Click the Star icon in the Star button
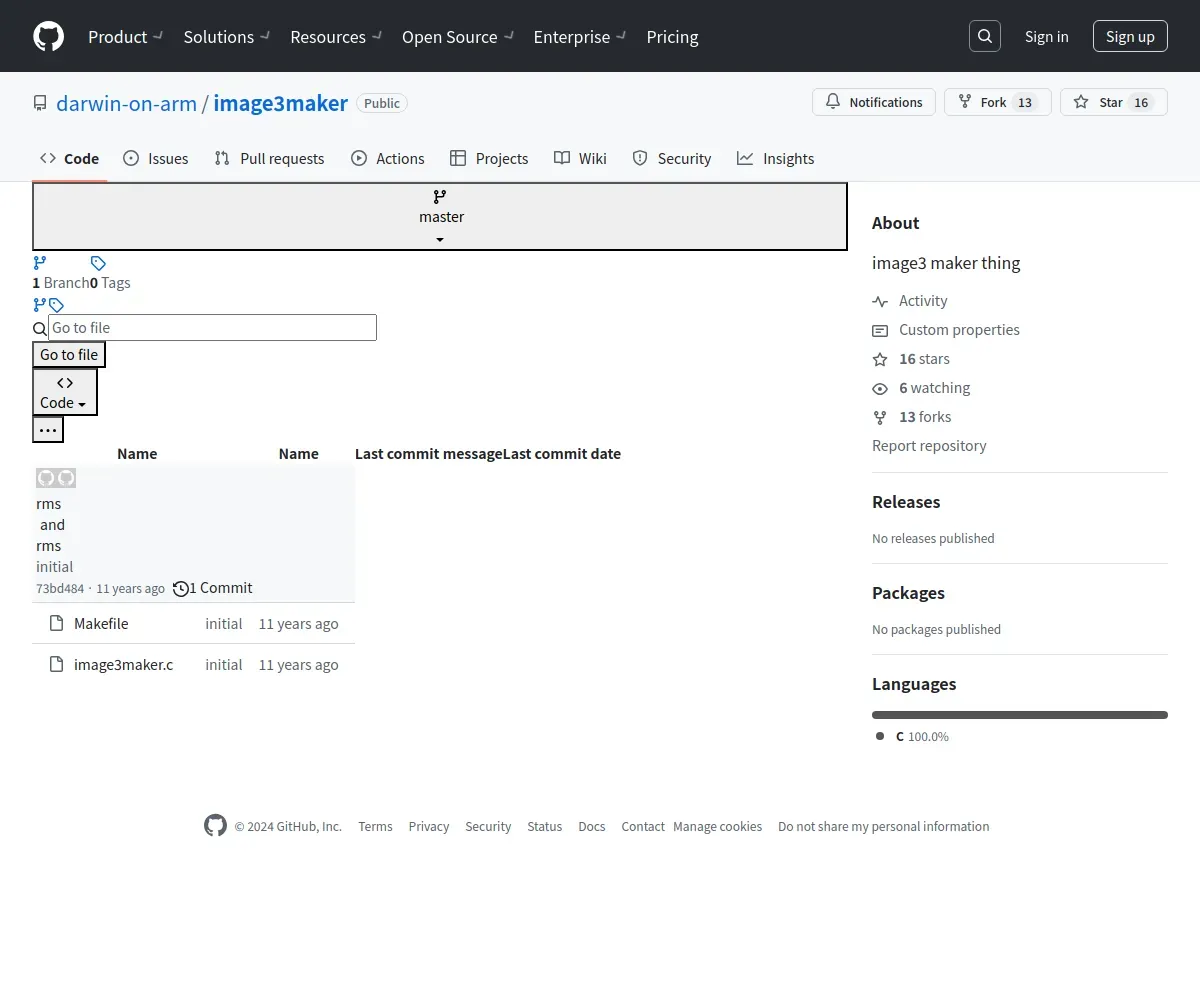1200x1000 pixels. (x=1081, y=102)
